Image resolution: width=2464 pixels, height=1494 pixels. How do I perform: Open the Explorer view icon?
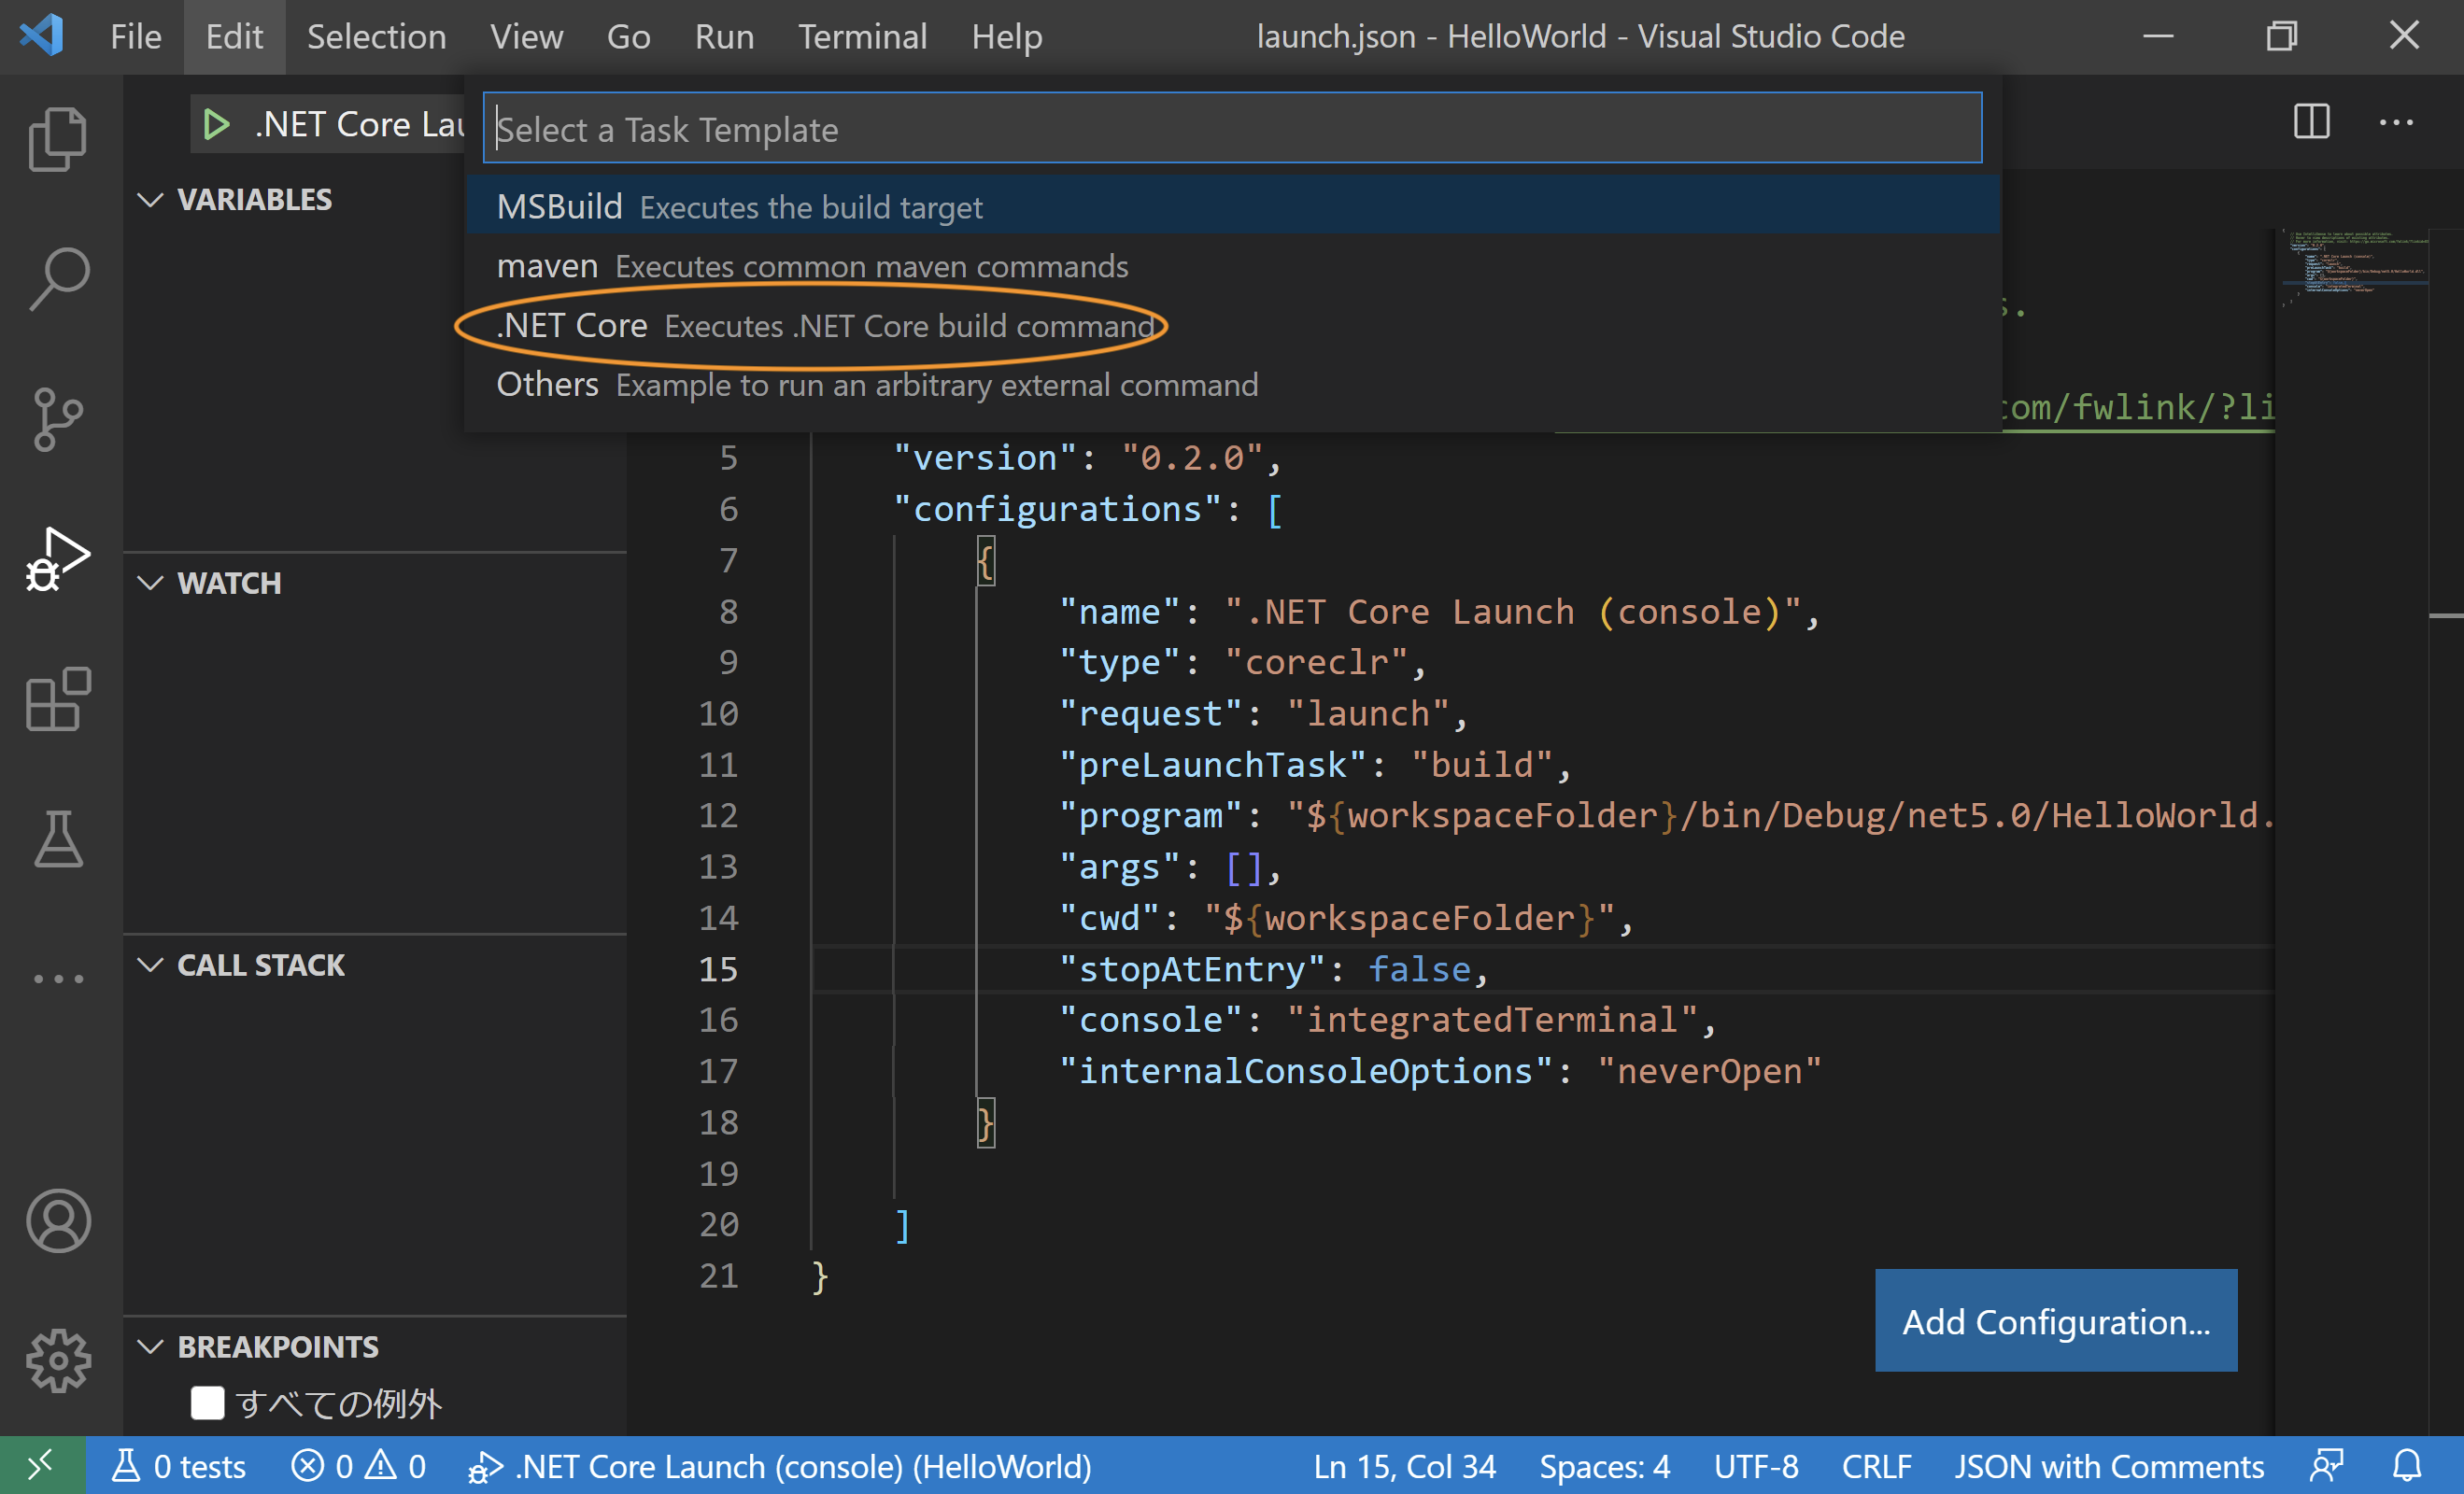click(x=58, y=138)
